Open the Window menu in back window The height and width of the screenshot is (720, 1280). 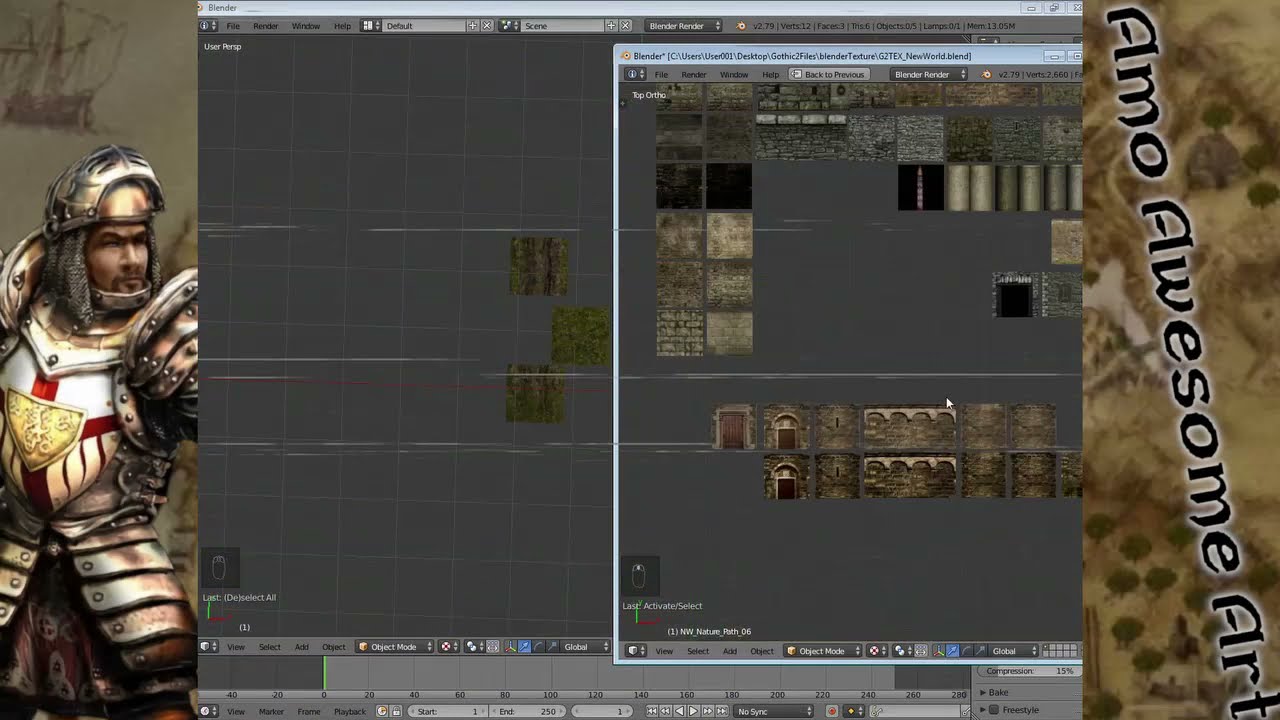306,25
